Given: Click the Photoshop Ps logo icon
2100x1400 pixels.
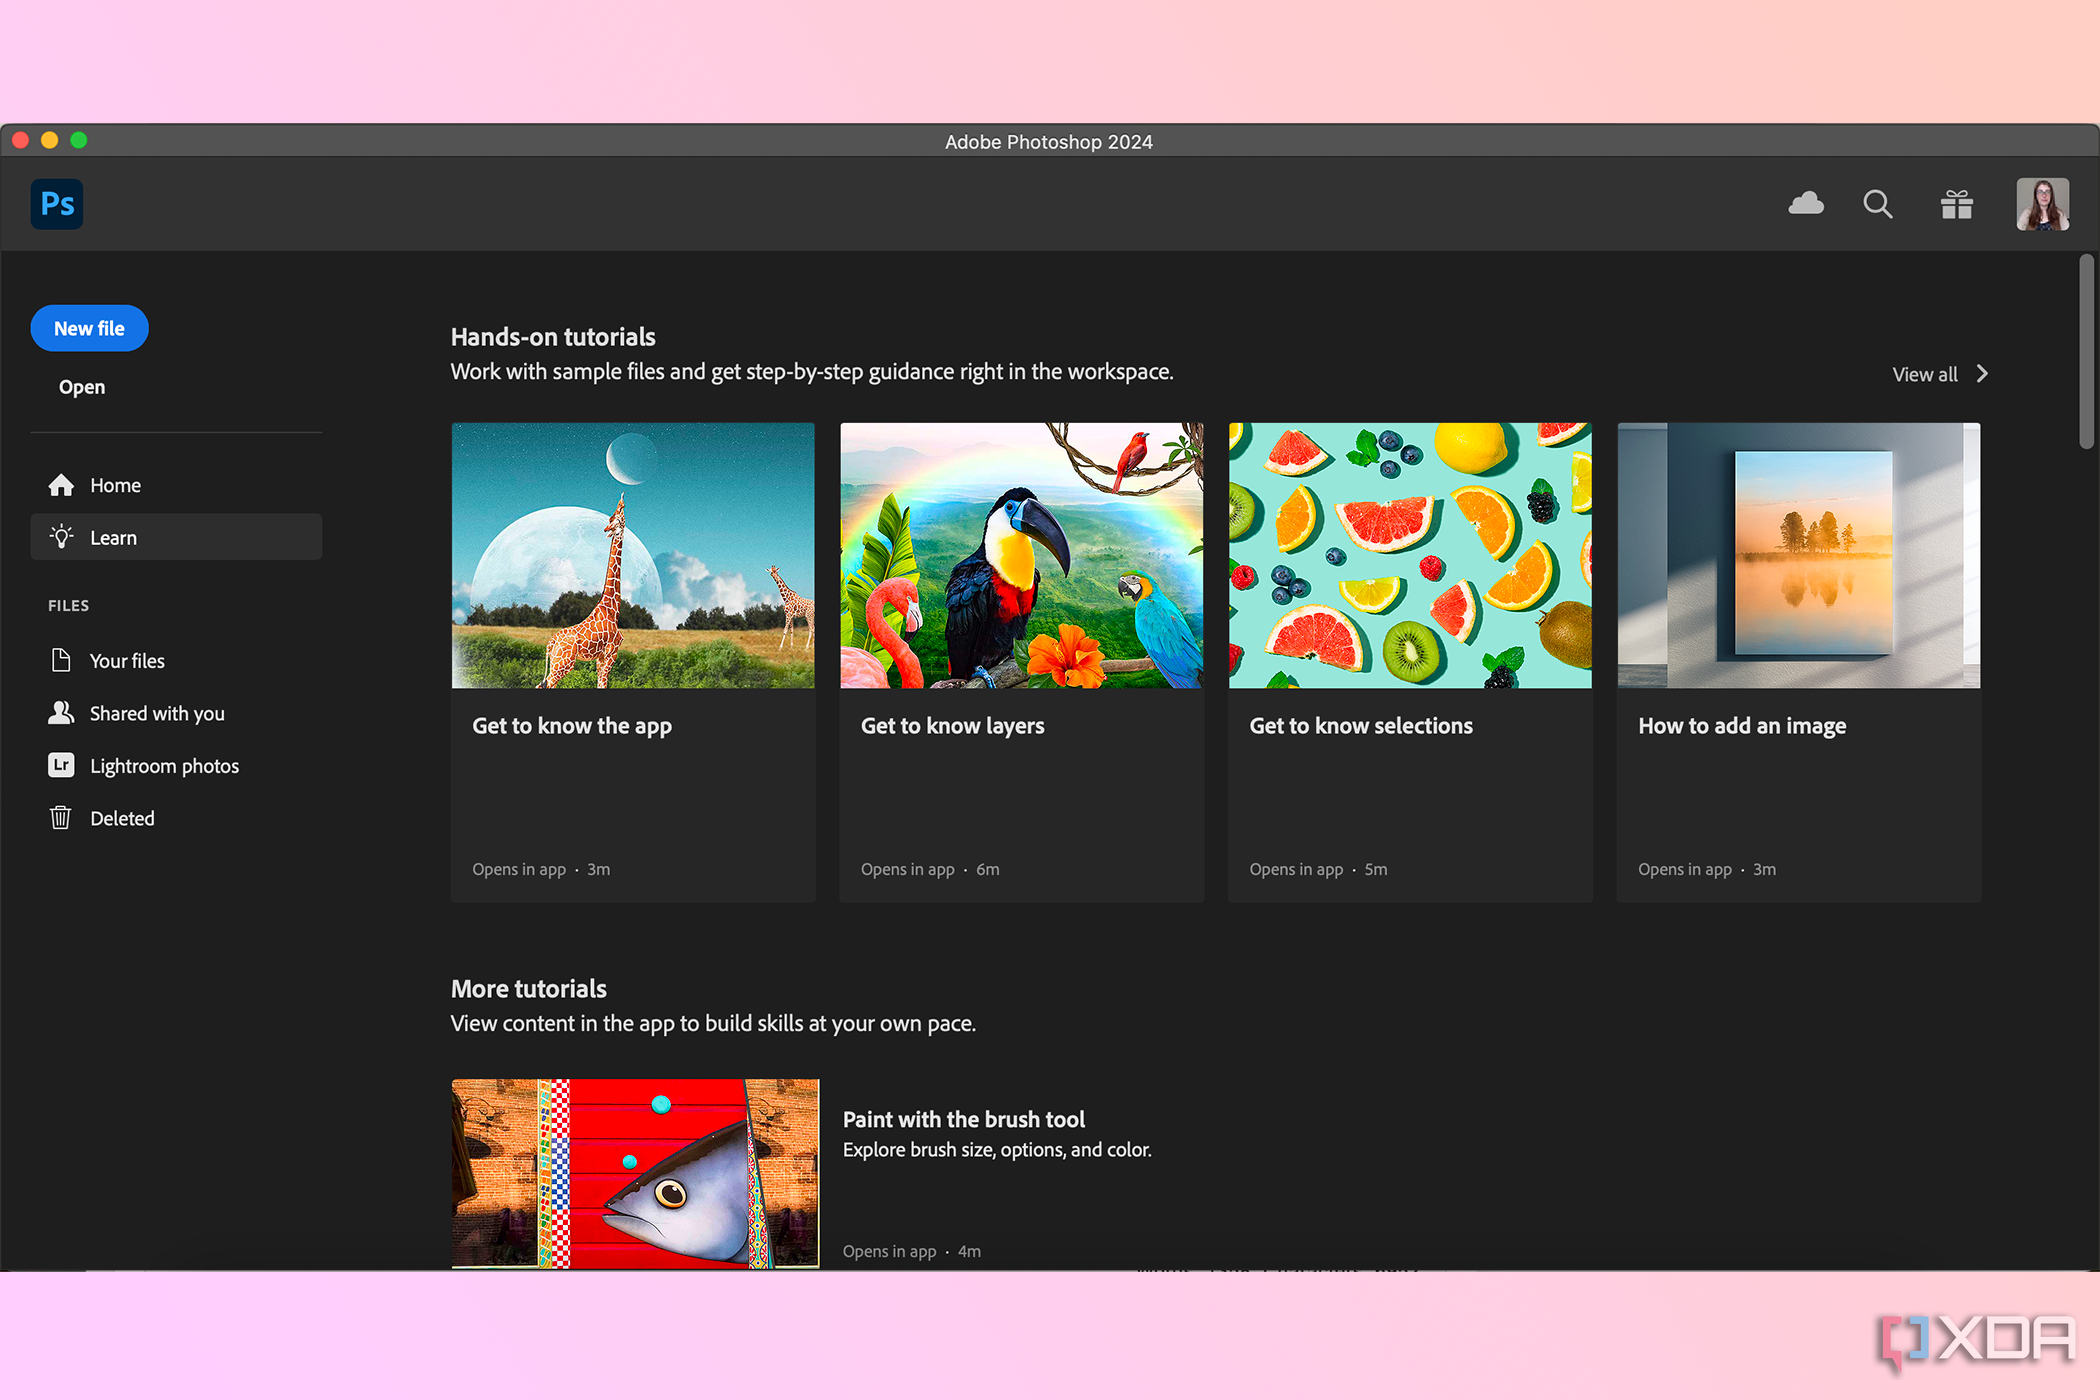Looking at the screenshot, I should click(57, 204).
